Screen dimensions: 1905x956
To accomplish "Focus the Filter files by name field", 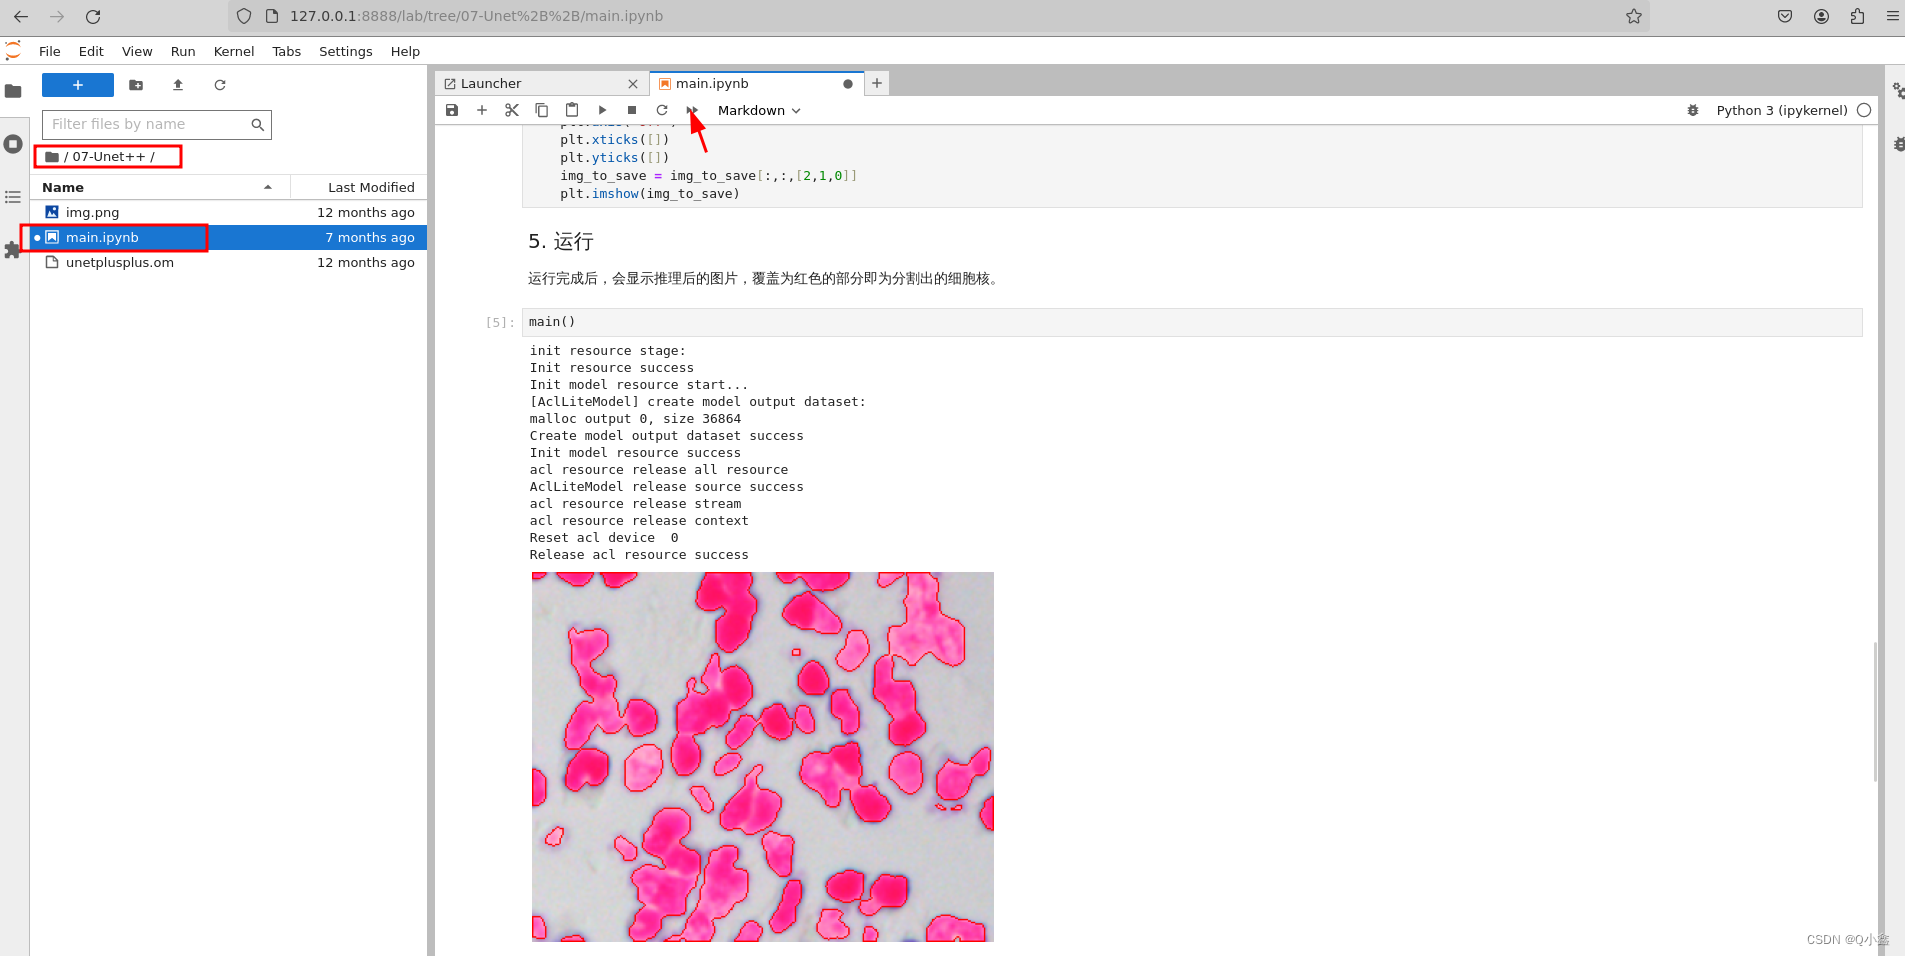I will (156, 124).
